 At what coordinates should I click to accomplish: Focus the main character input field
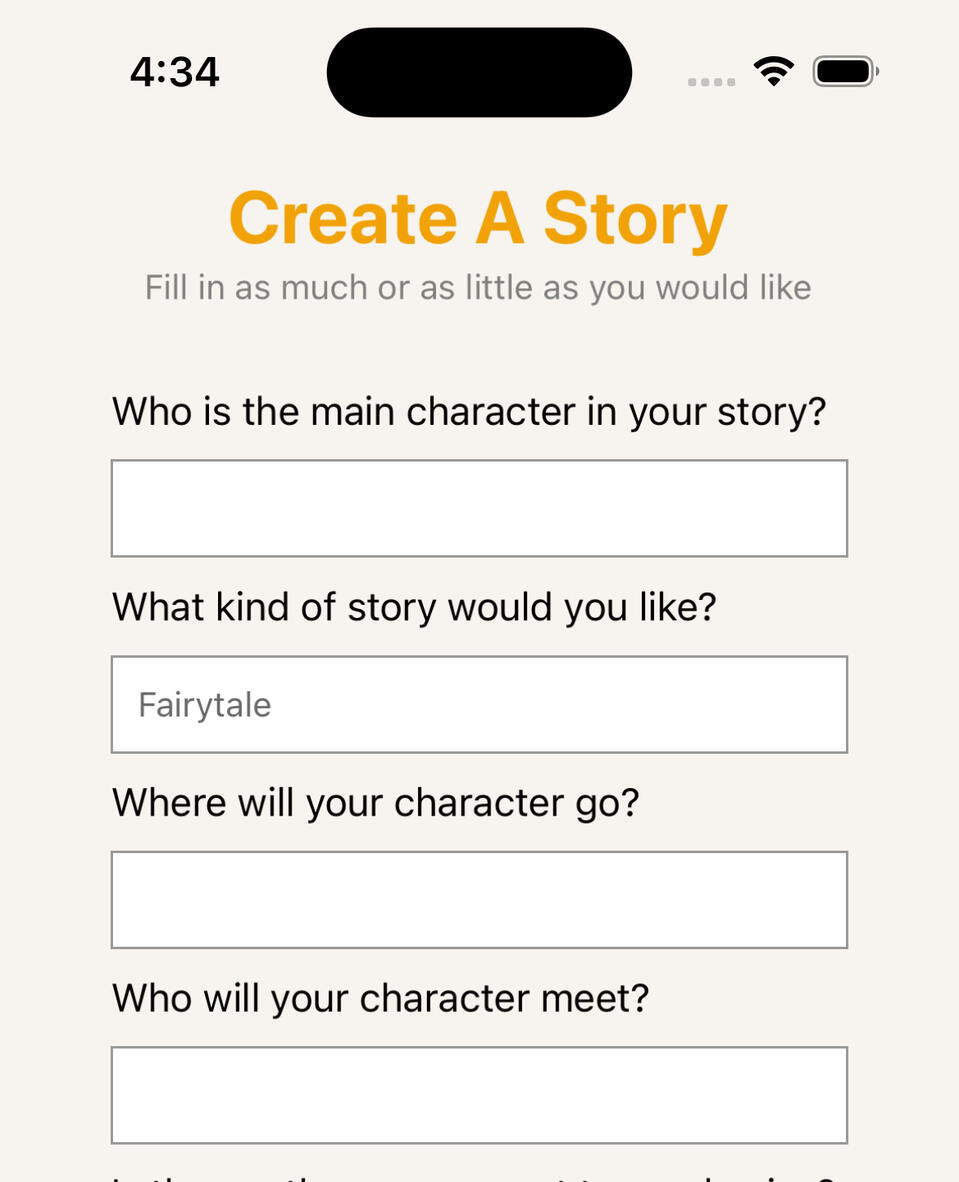pyautogui.click(x=479, y=508)
